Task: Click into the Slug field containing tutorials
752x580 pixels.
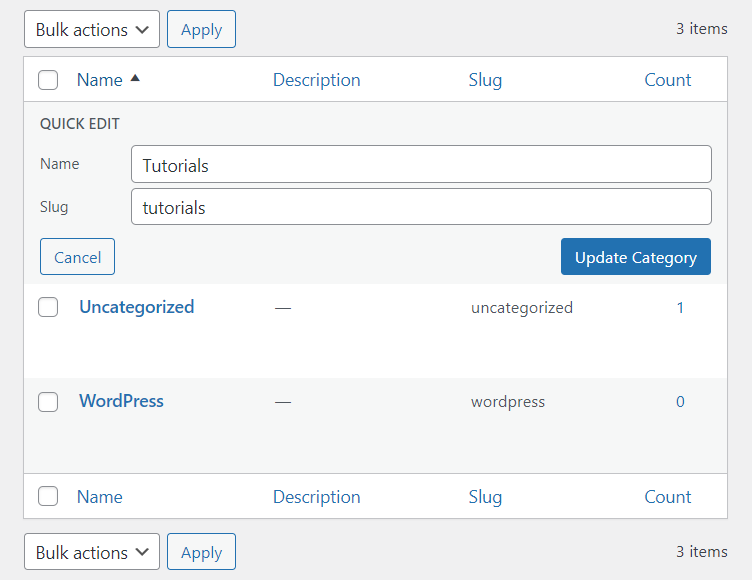Action: click(x=421, y=208)
